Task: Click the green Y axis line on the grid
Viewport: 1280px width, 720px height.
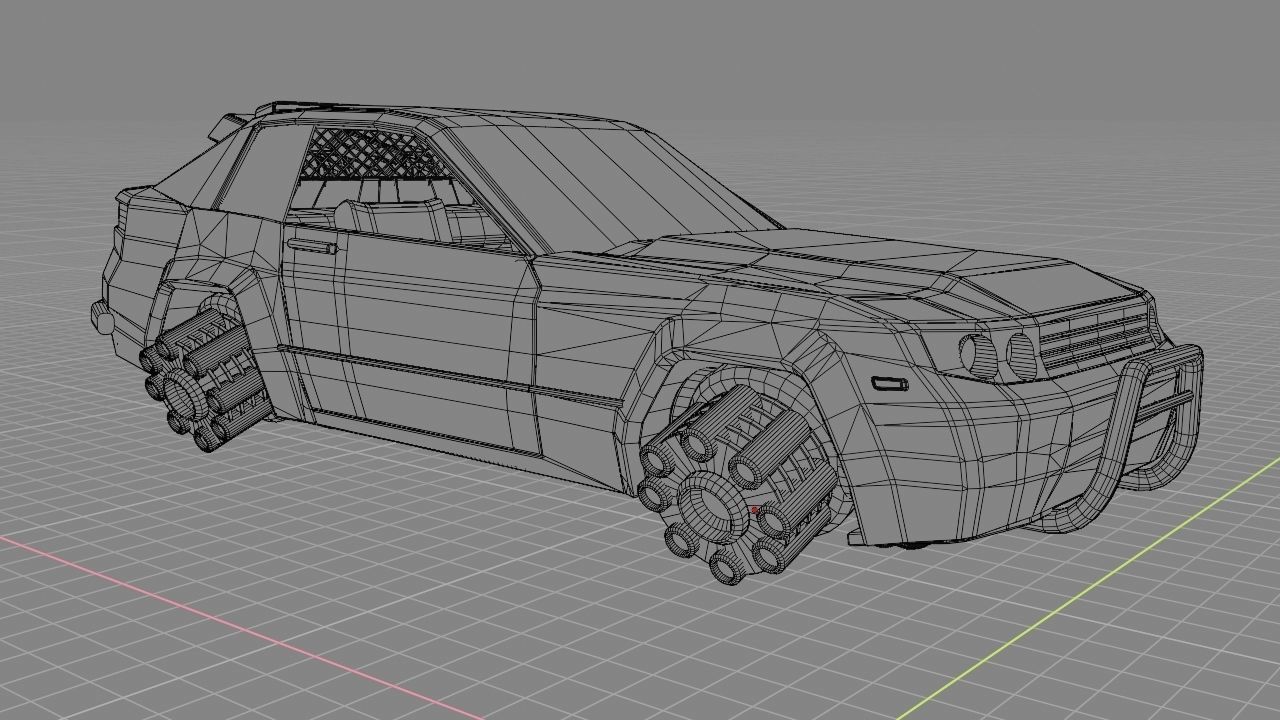Action: point(1090,589)
